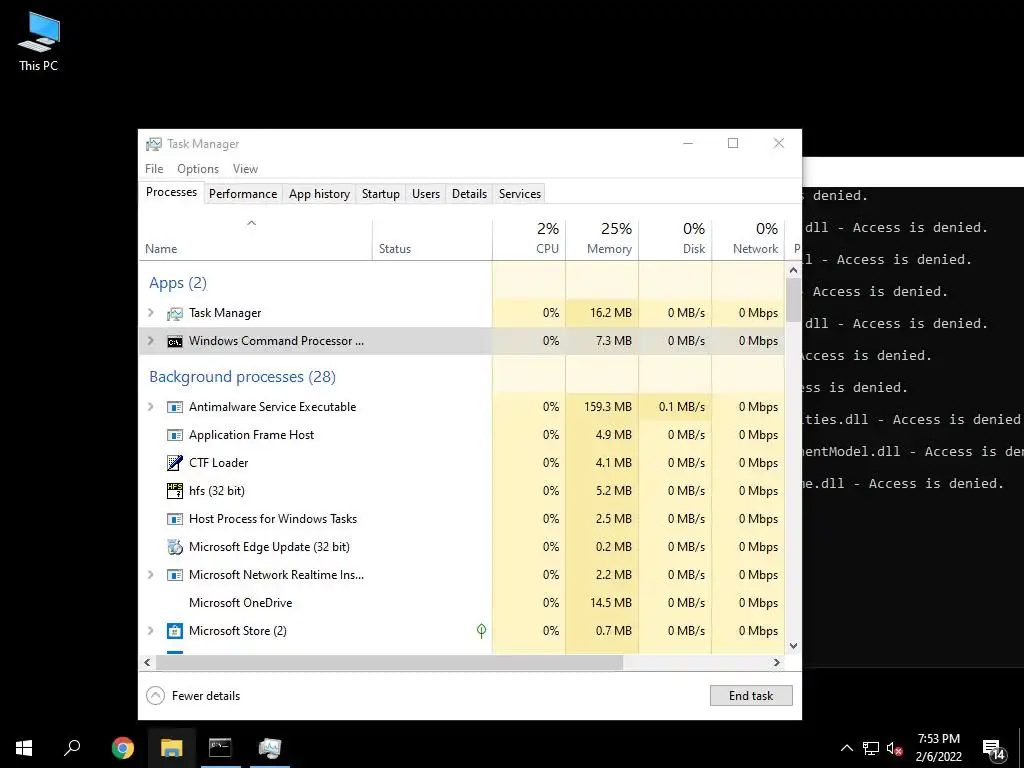Launch Google Chrome from the taskbar
Viewport: 1024px width, 768px height.
pos(122,748)
